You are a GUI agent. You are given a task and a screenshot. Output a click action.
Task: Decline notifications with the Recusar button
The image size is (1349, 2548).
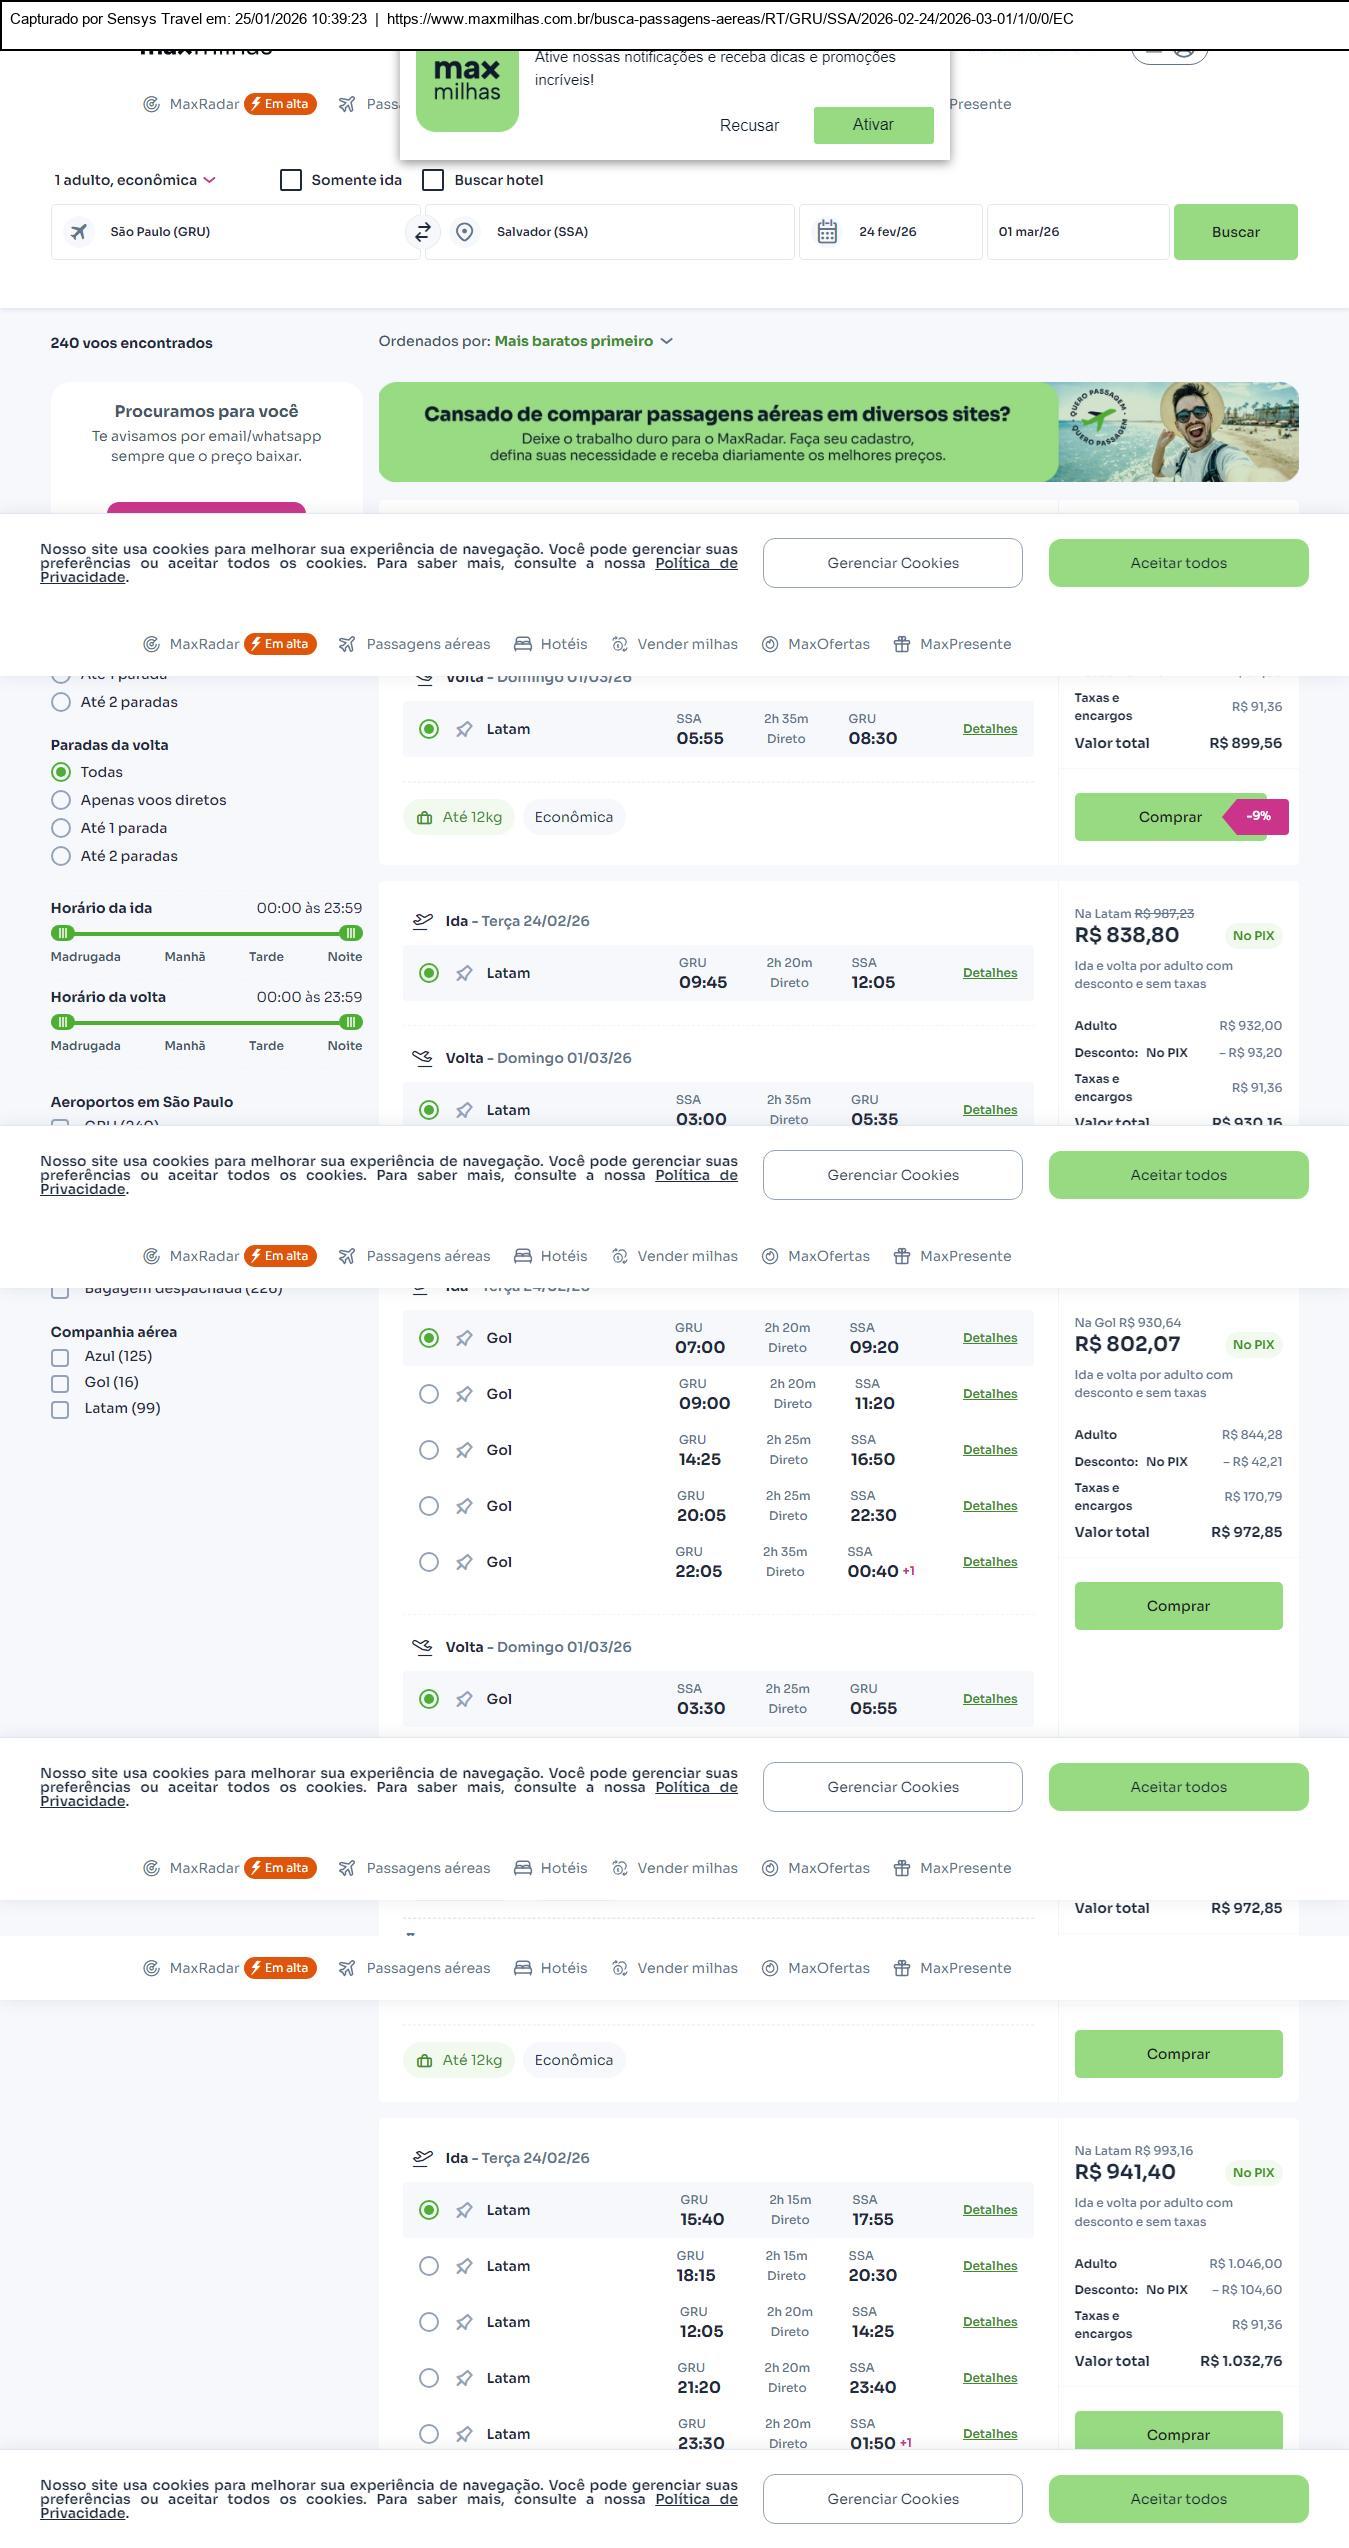[749, 125]
